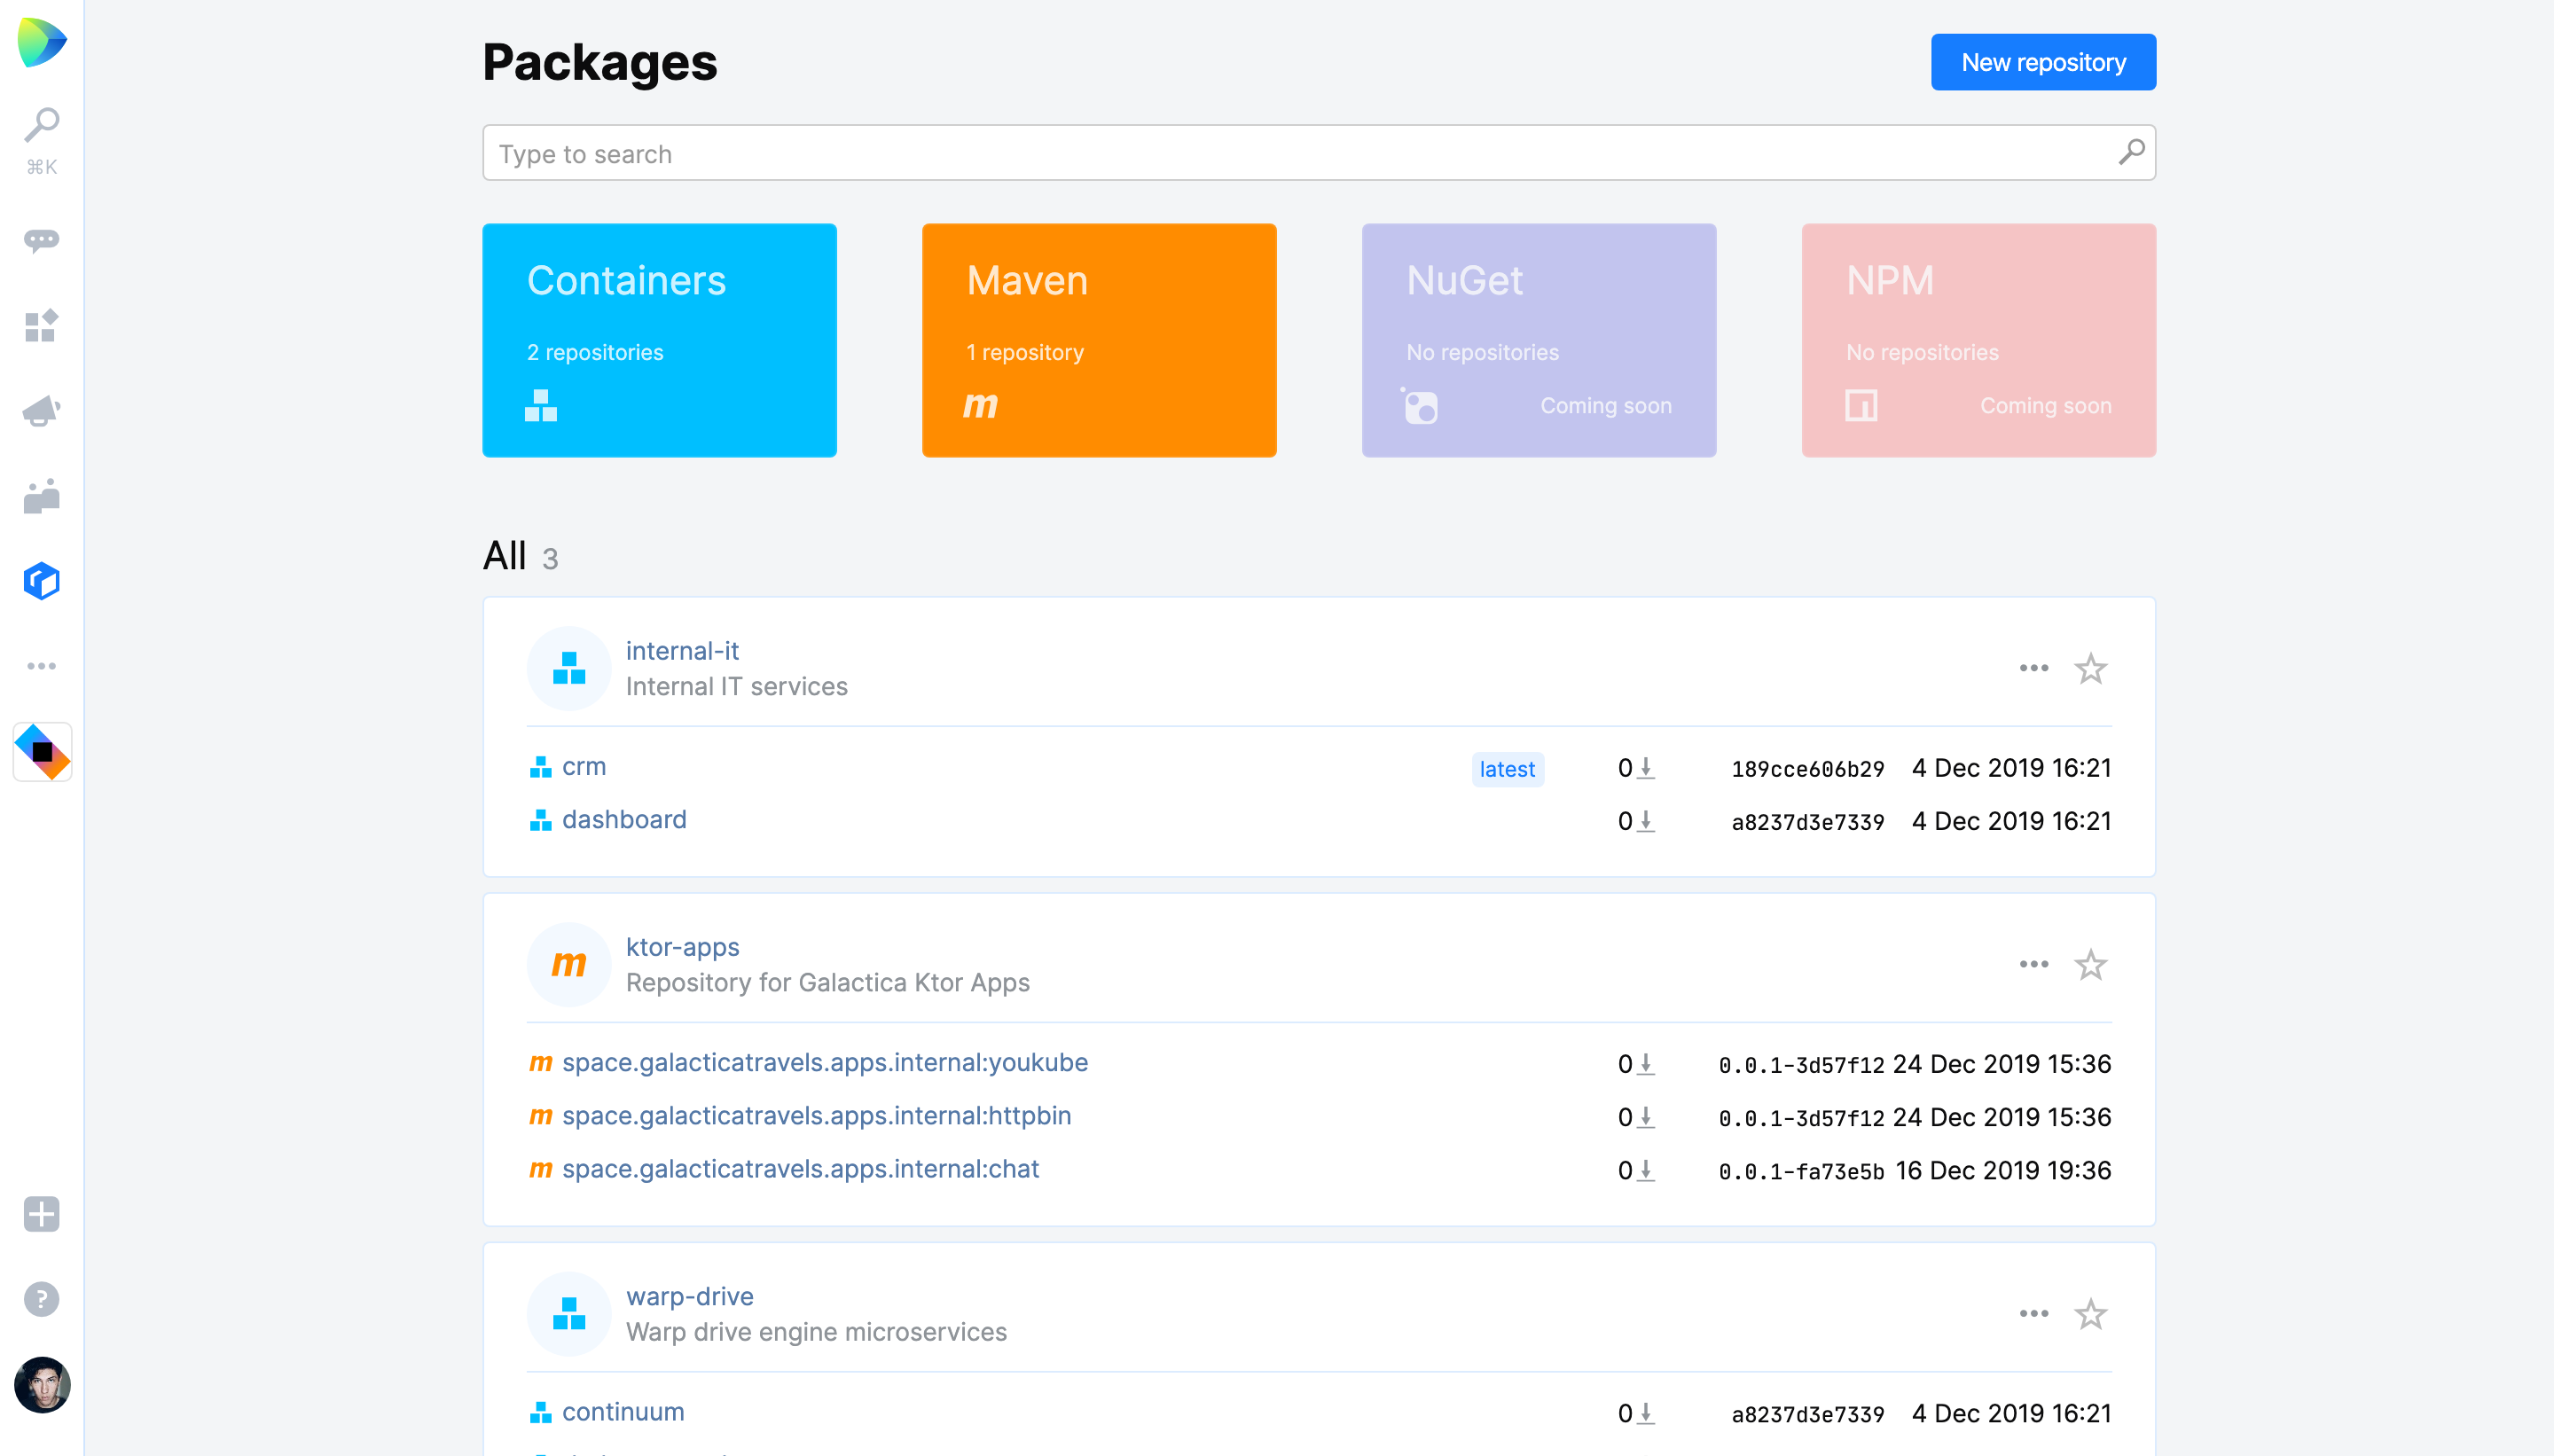Viewport: 2554px width, 1456px height.
Task: Open the internal-it repository link
Action: (x=682, y=650)
